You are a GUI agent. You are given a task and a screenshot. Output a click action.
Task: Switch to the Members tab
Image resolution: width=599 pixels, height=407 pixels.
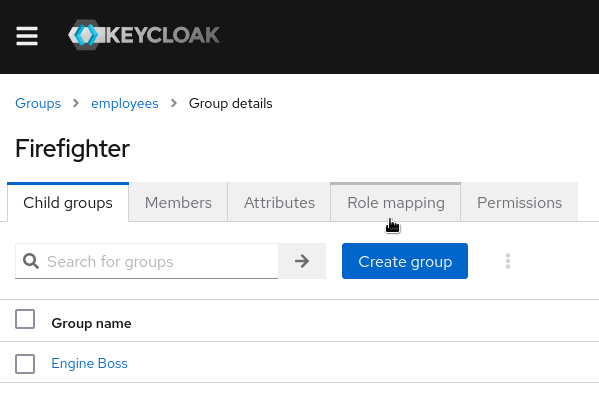point(178,203)
